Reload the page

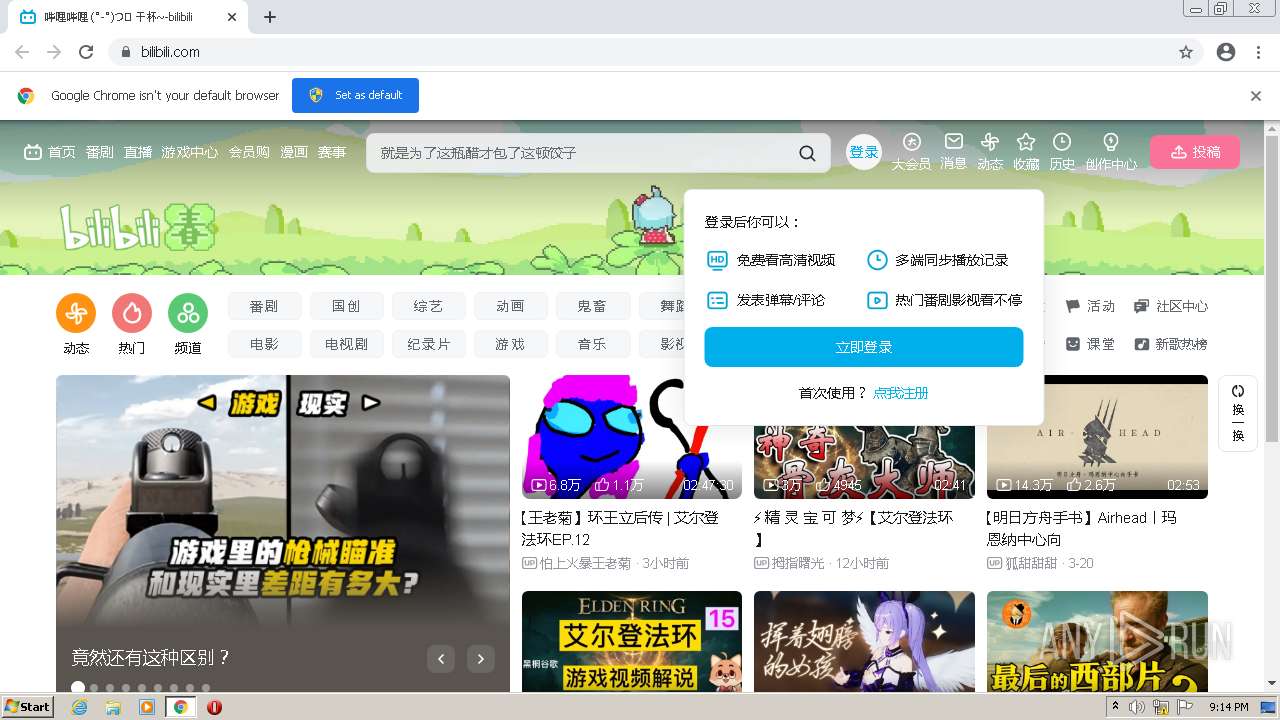click(86, 52)
